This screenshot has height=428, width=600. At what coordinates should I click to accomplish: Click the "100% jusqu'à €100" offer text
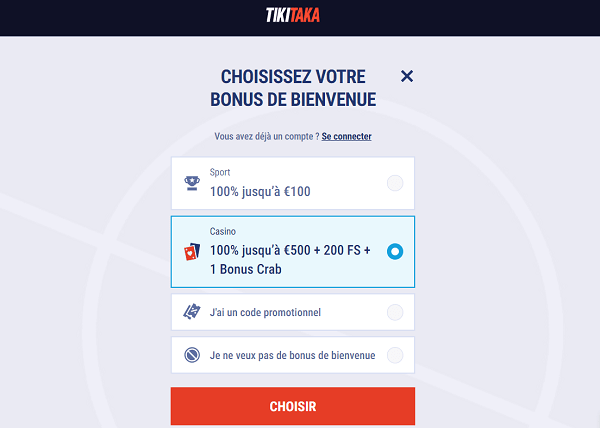coord(259,190)
